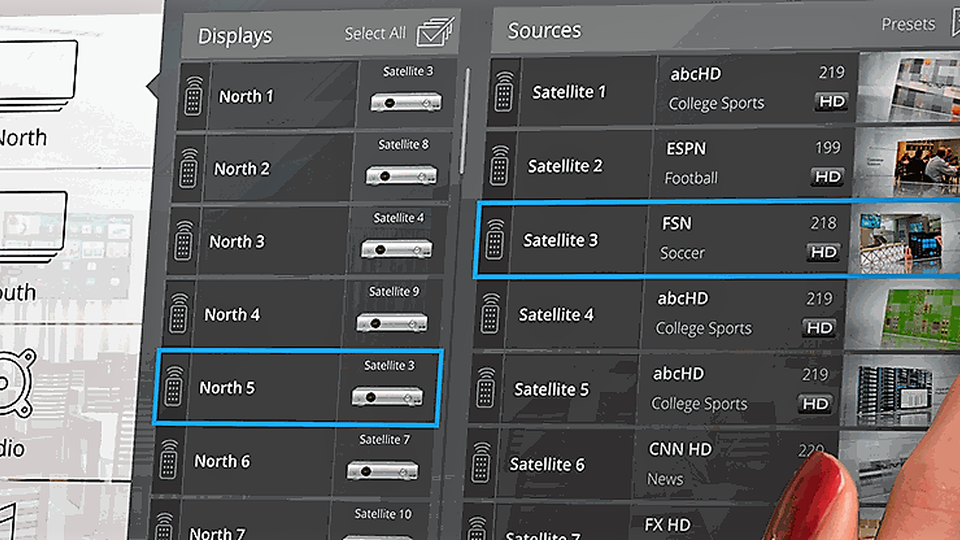The width and height of the screenshot is (960, 540).
Task: Click the remote icon beside North 1
Action: coord(194,97)
